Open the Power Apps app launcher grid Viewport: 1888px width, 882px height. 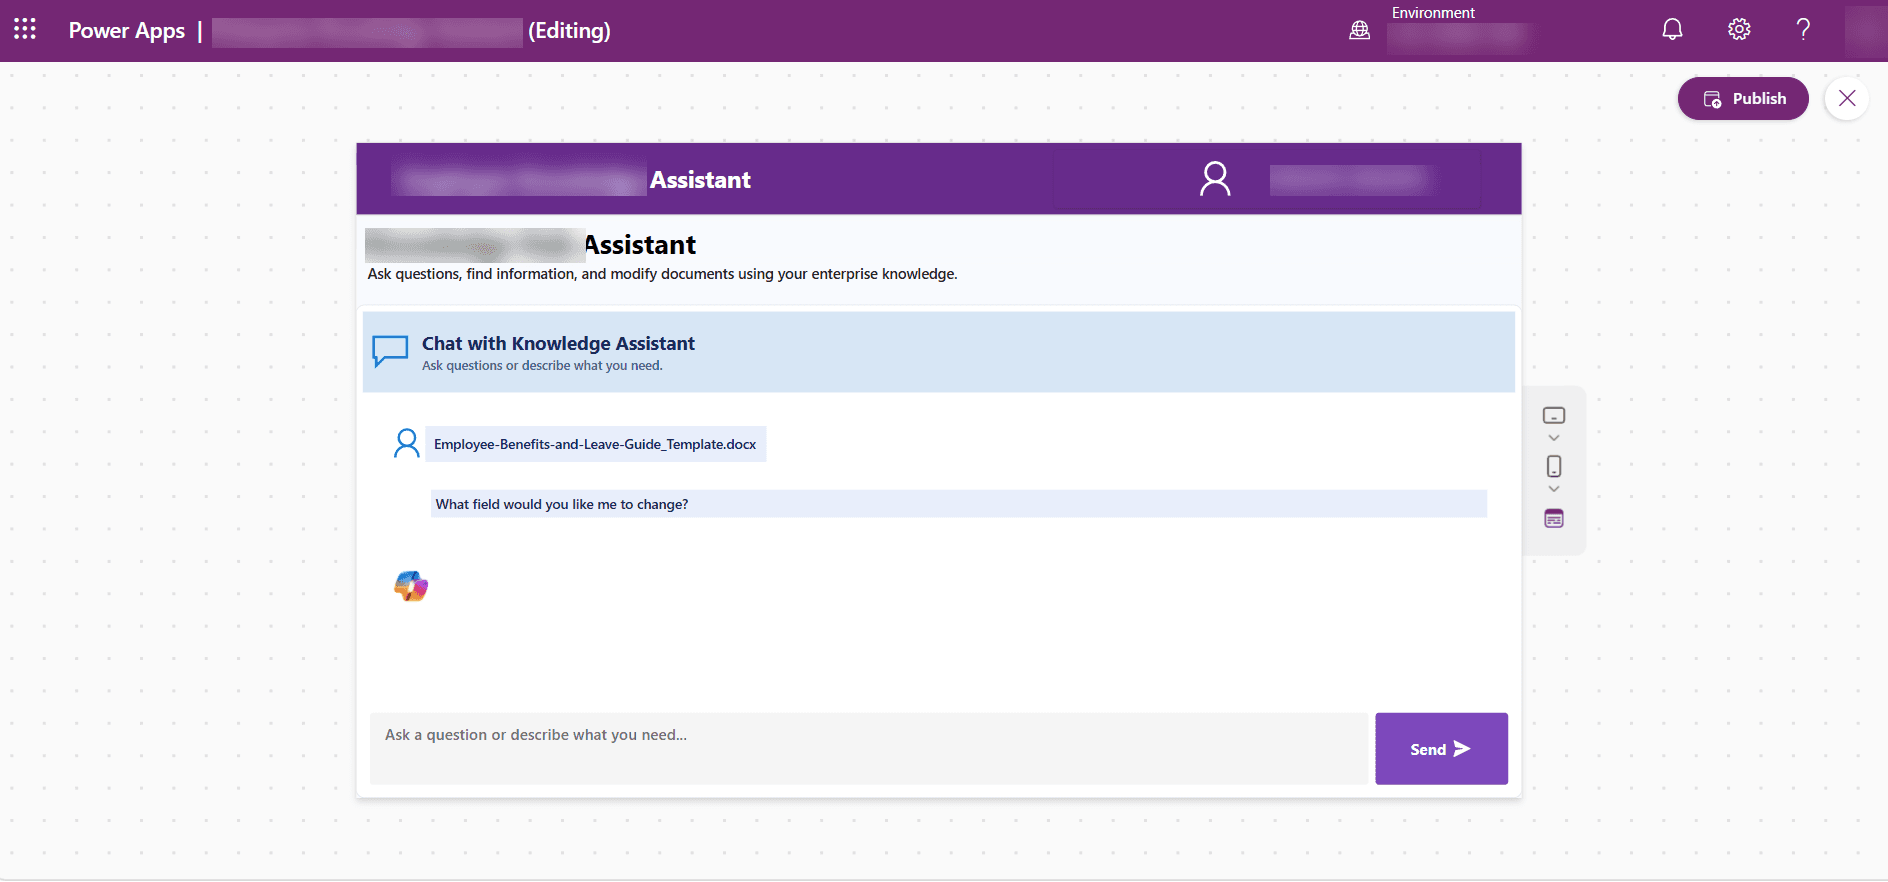coord(25,29)
